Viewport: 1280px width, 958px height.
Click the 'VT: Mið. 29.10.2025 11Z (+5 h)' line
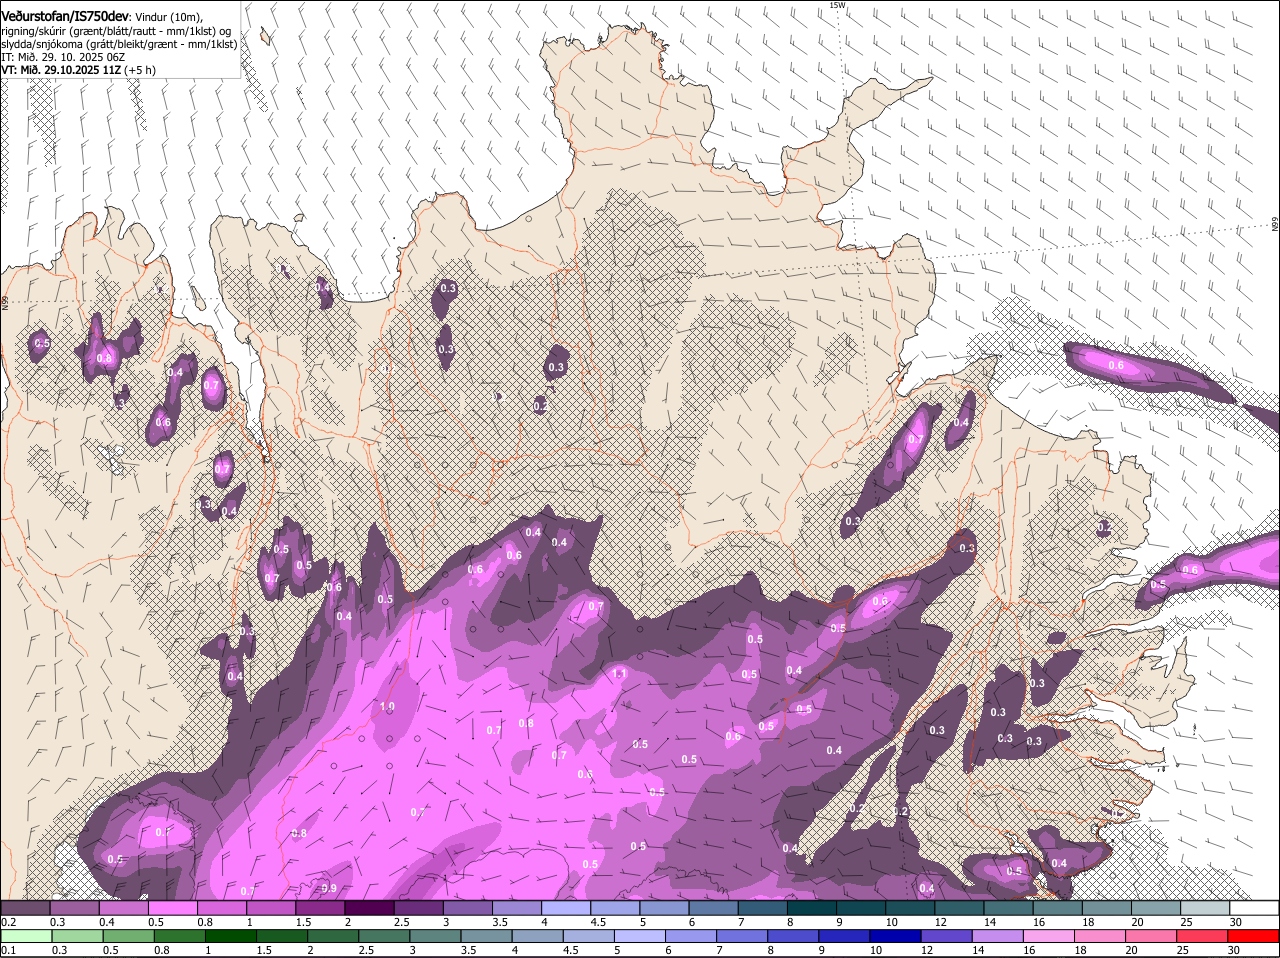click(79, 70)
